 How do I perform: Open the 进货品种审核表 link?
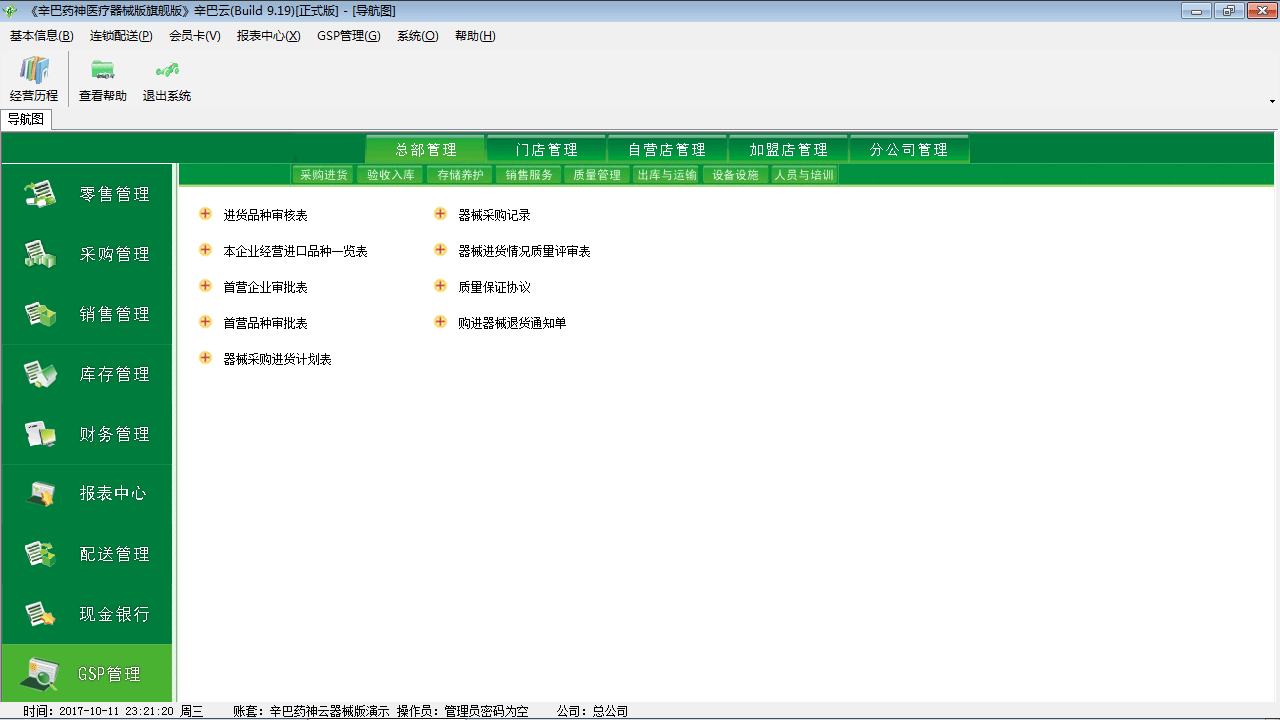click(x=266, y=215)
